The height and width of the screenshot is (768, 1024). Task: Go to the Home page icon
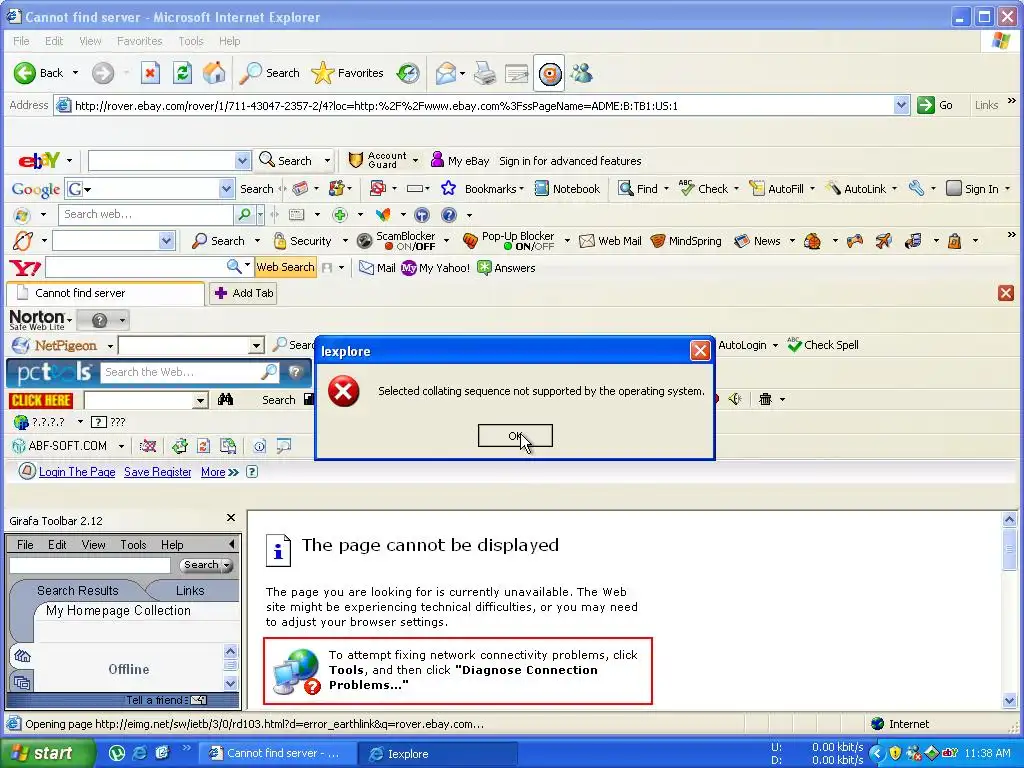point(214,73)
